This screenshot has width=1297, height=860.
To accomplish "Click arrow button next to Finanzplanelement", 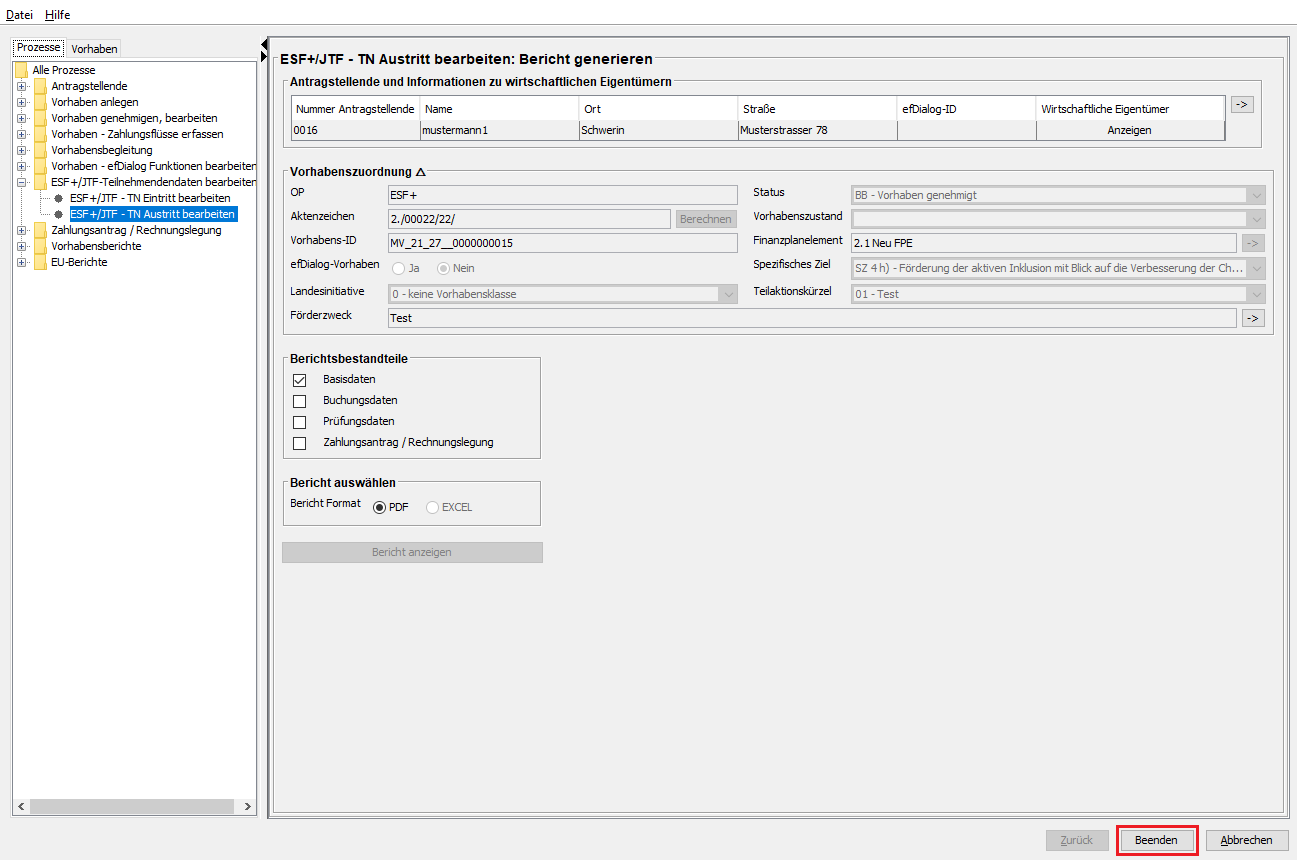I will (x=1253, y=242).
